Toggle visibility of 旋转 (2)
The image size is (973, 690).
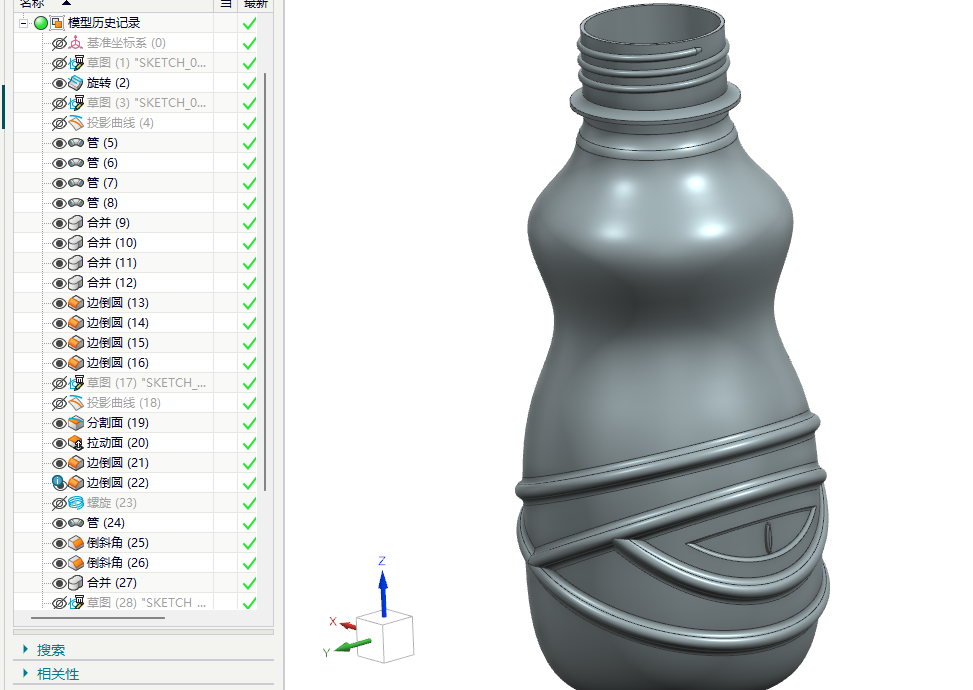click(x=59, y=83)
